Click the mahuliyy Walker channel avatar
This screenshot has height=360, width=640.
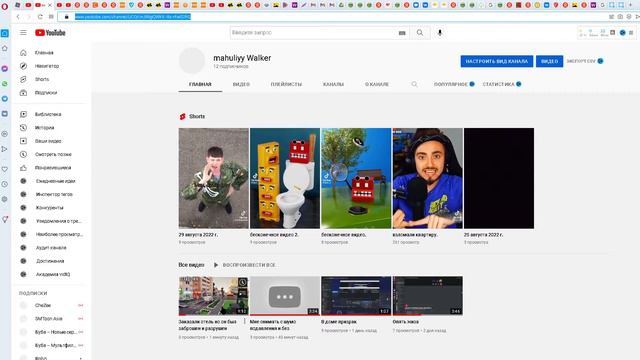pyautogui.click(x=192, y=60)
